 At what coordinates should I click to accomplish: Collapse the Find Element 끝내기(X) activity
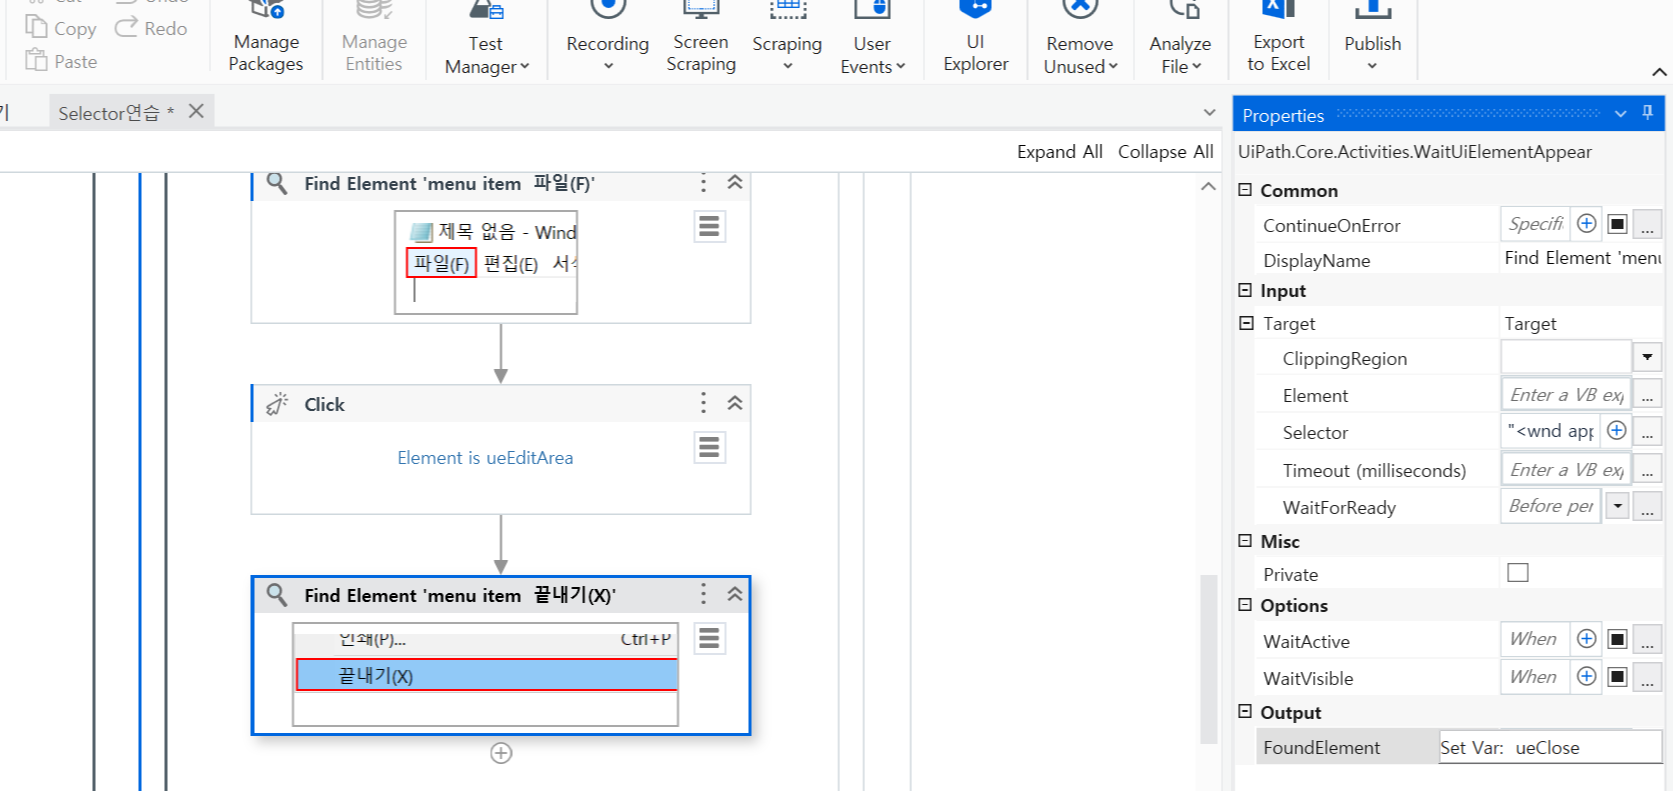[735, 594]
